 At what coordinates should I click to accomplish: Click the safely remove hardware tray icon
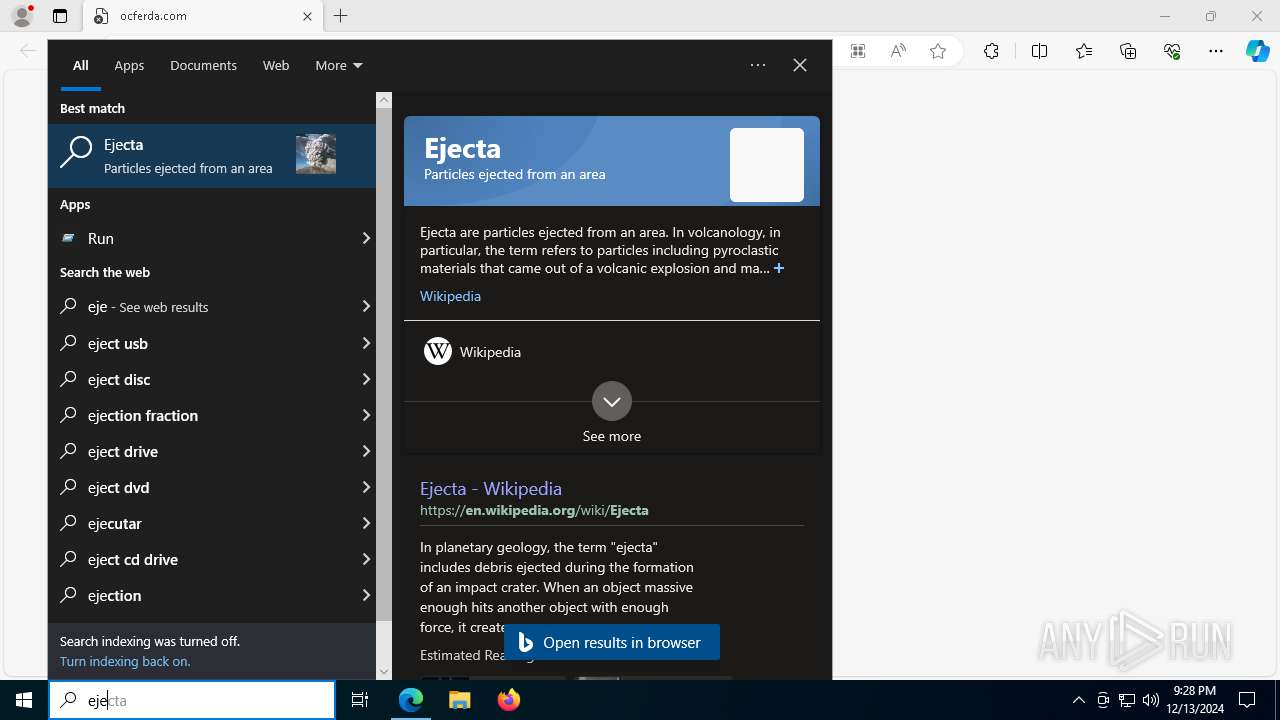(x=1103, y=700)
